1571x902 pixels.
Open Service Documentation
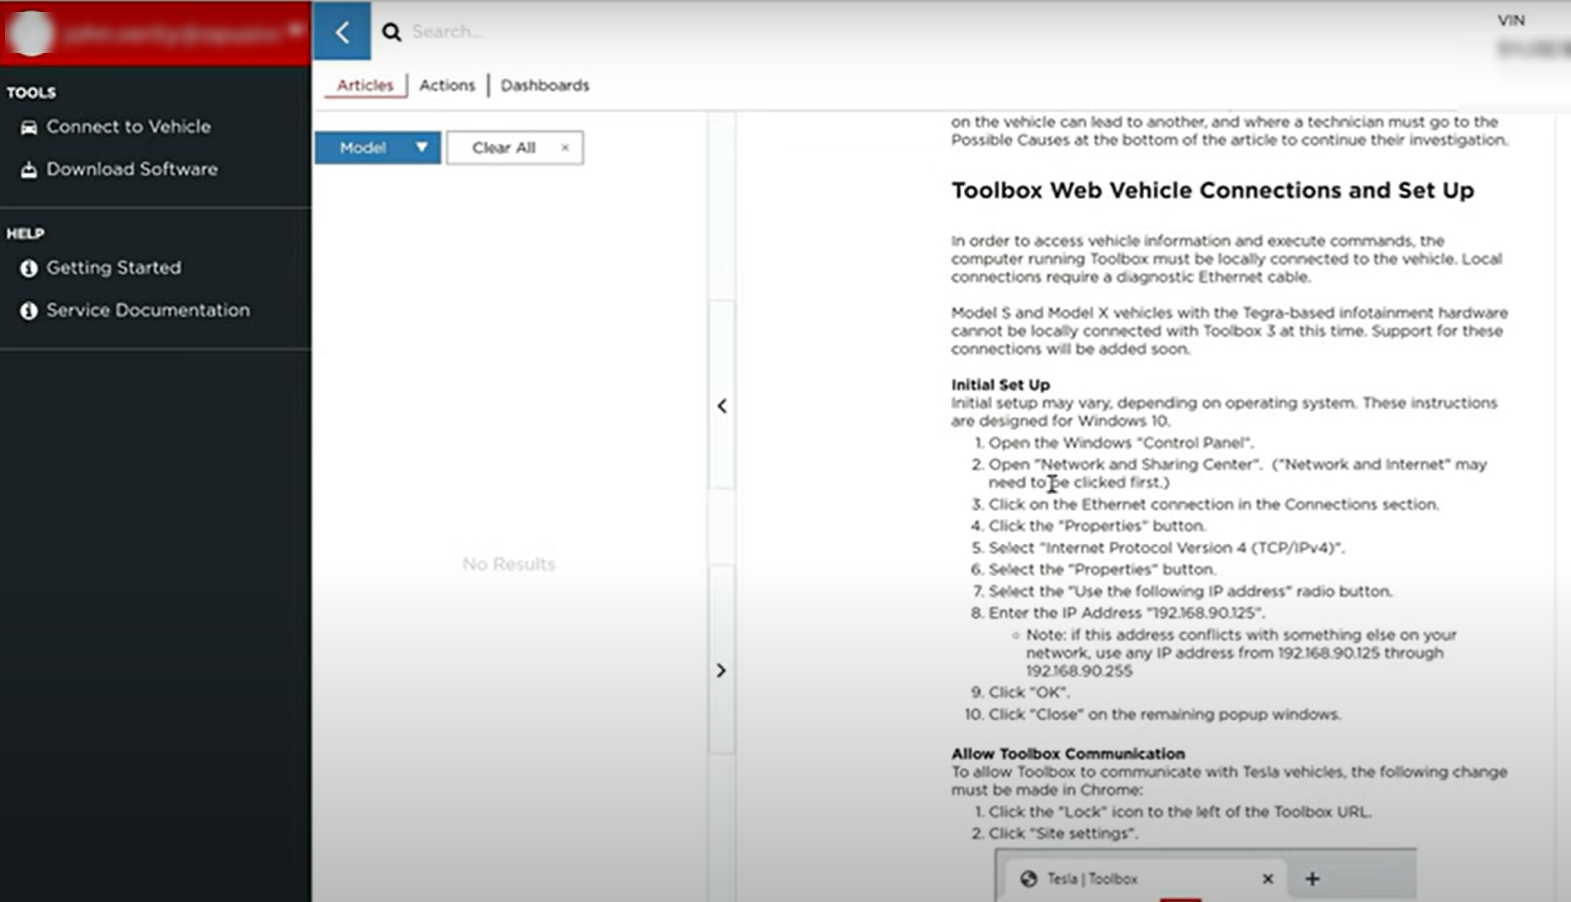148,310
